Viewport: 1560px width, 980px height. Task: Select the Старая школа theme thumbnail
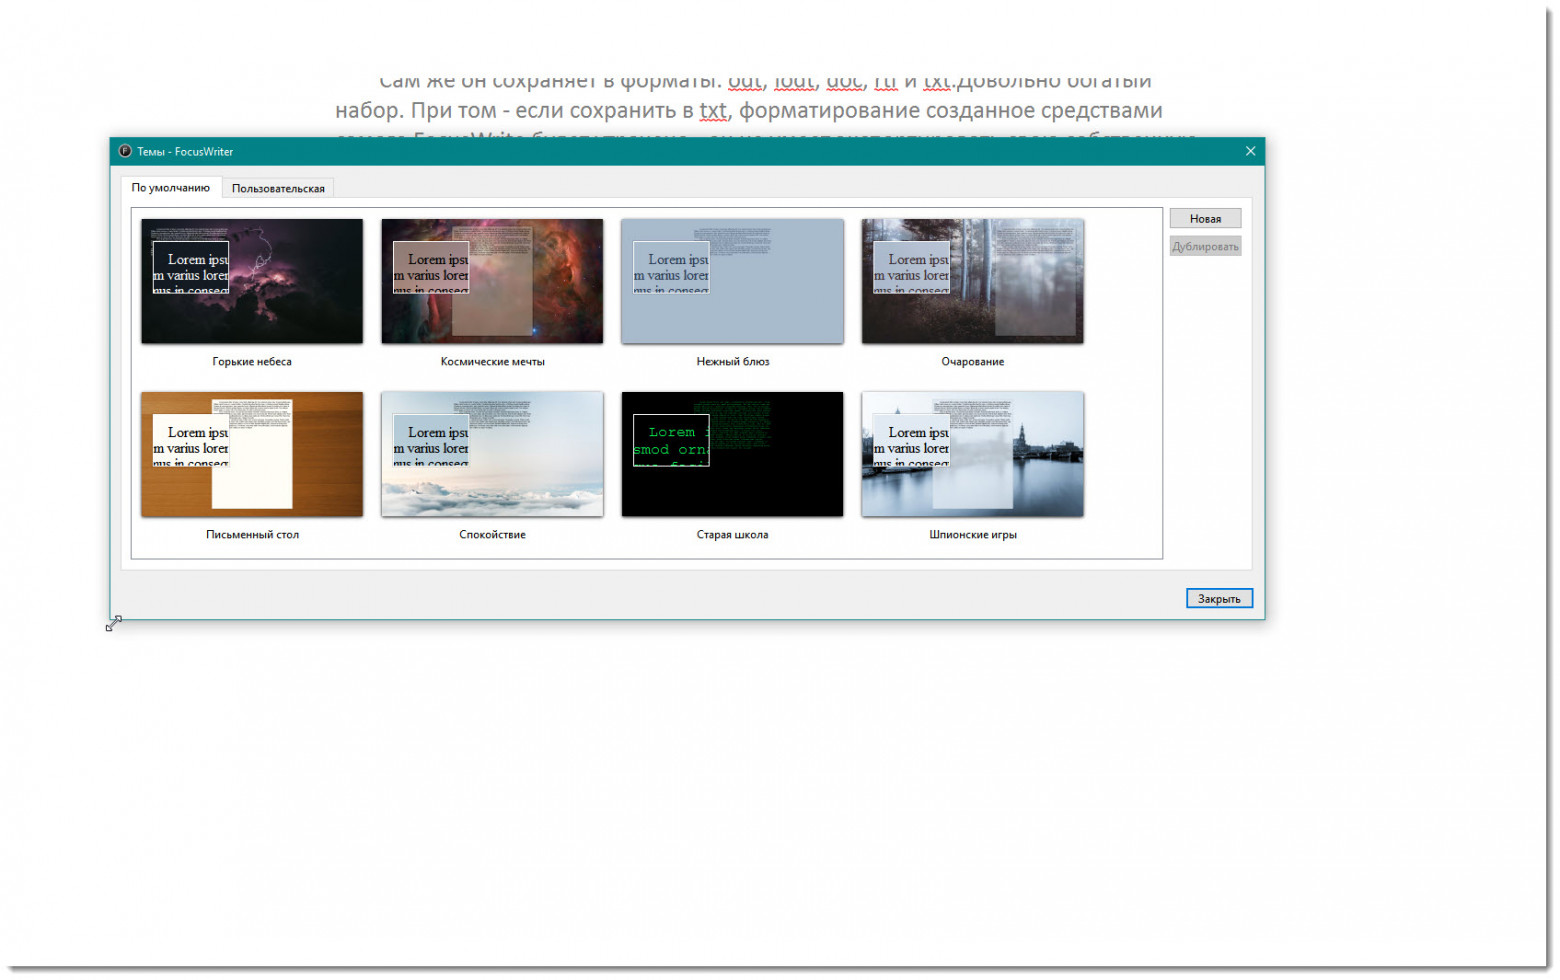732,454
